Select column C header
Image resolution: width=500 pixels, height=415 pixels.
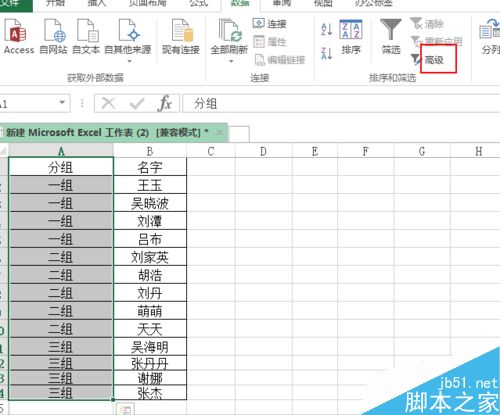click(211, 151)
